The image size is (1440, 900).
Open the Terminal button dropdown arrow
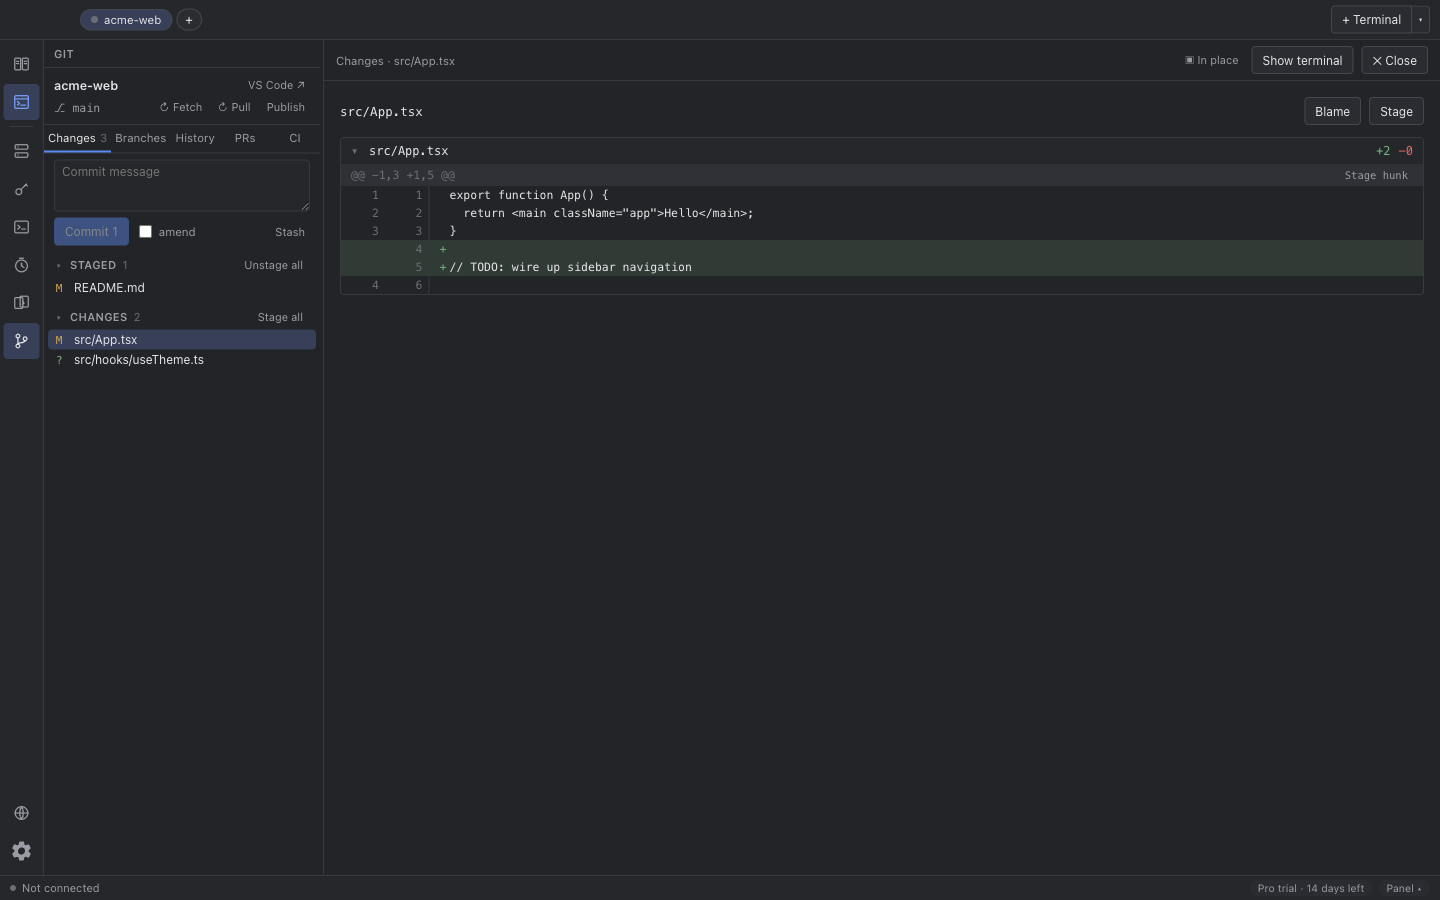1420,20
